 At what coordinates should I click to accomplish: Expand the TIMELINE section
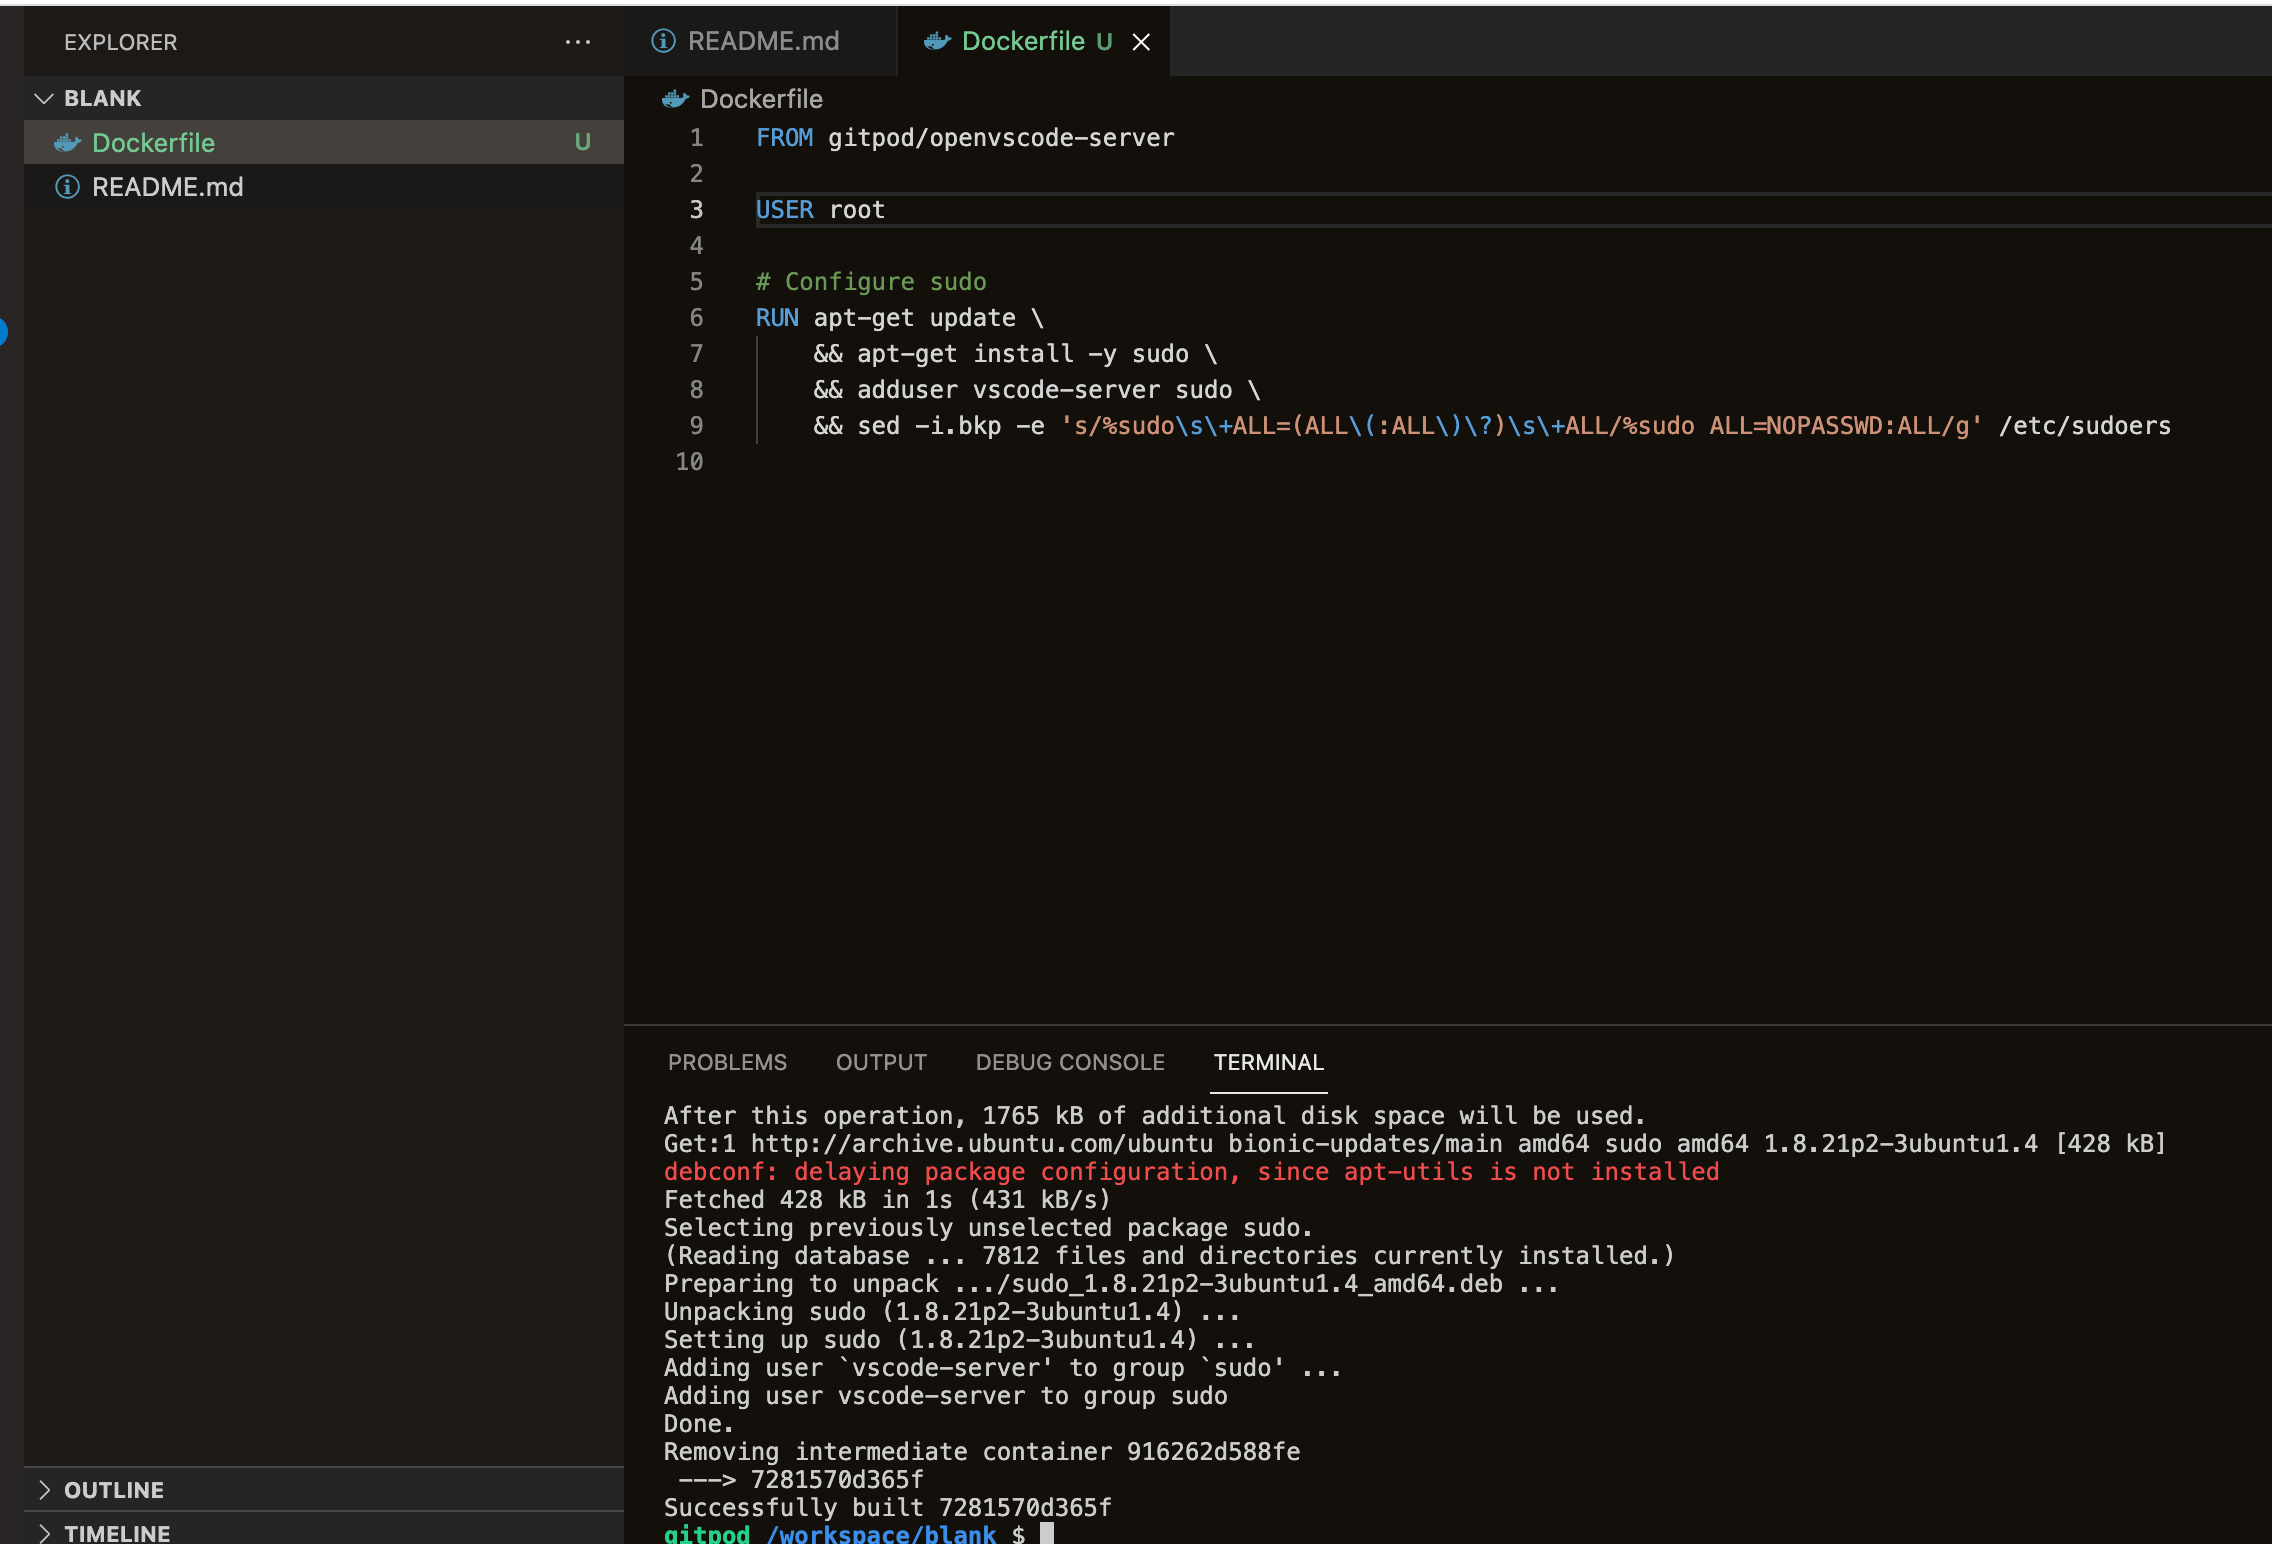coord(117,1533)
